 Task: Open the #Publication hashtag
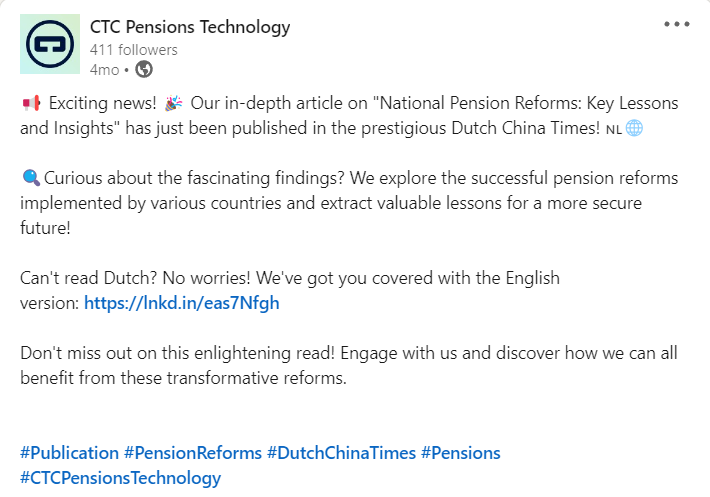coord(69,453)
